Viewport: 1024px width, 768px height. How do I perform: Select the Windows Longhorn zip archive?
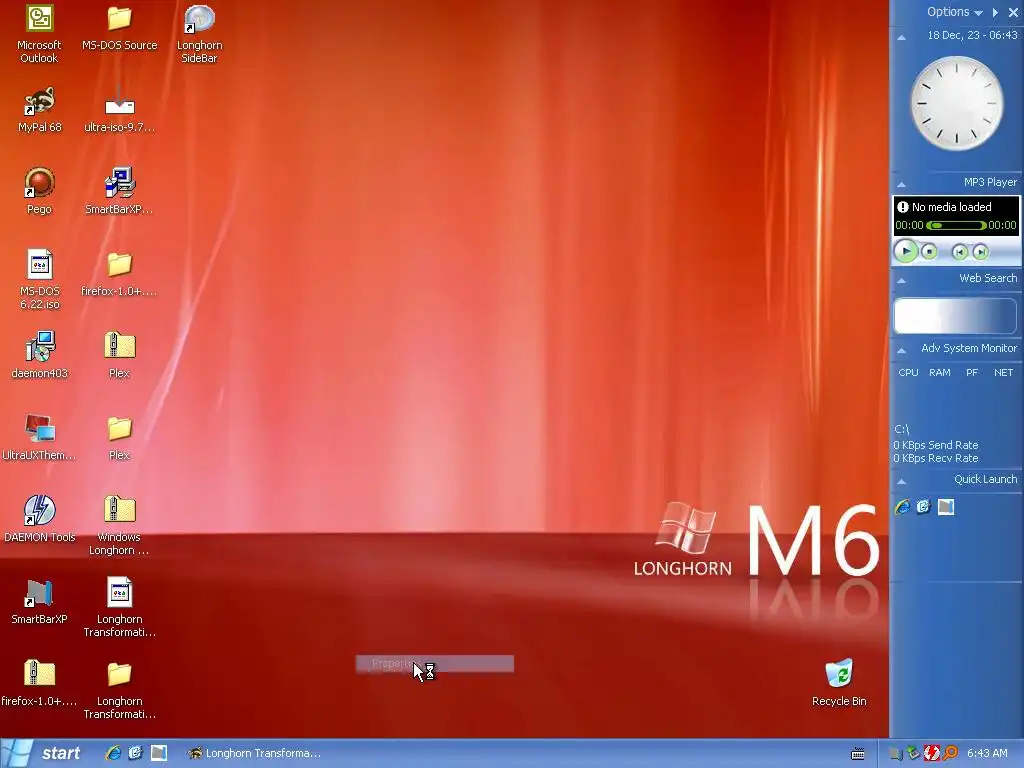(120, 511)
